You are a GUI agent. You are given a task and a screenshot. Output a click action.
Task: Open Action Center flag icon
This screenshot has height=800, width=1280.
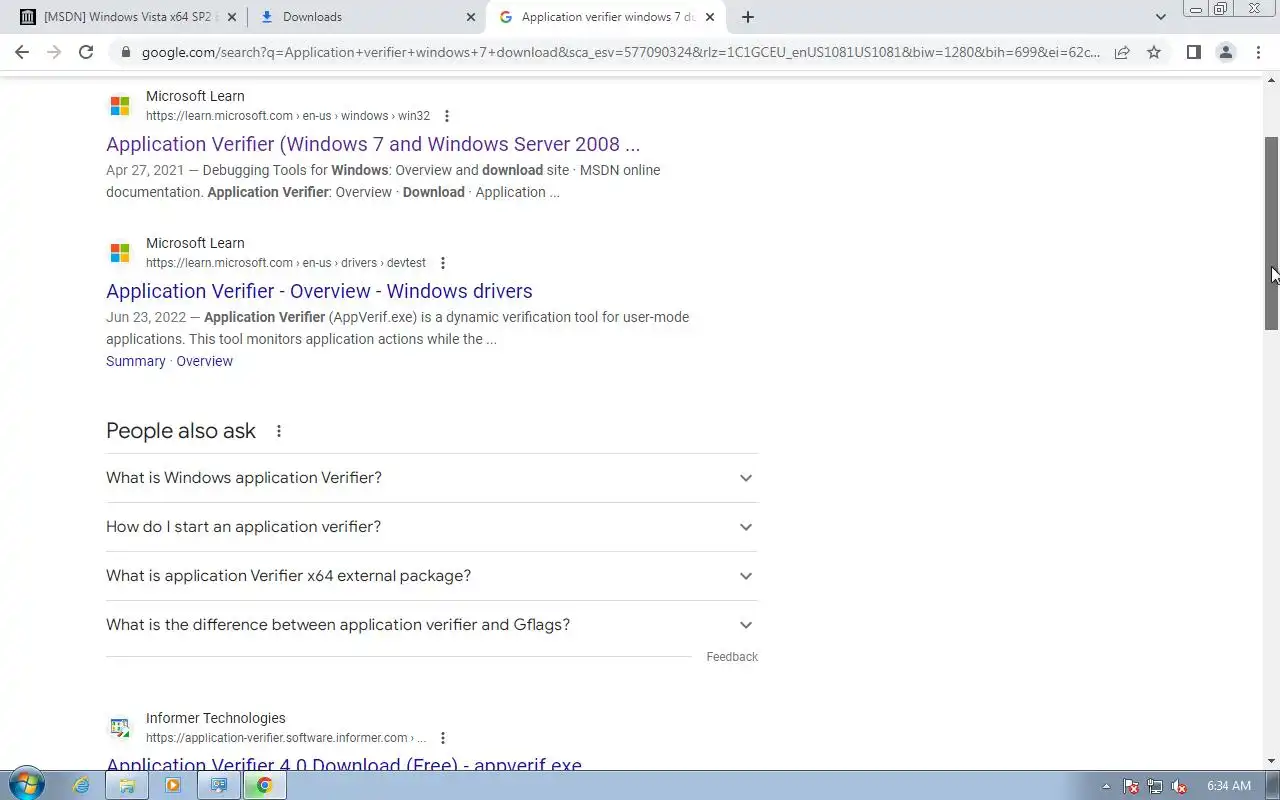point(1130,786)
